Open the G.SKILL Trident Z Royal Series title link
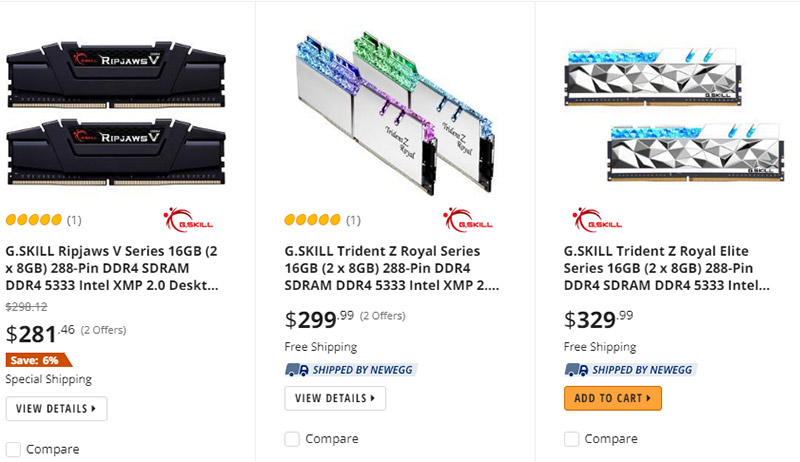Image resolution: width=800 pixels, height=462 pixels. pos(391,268)
